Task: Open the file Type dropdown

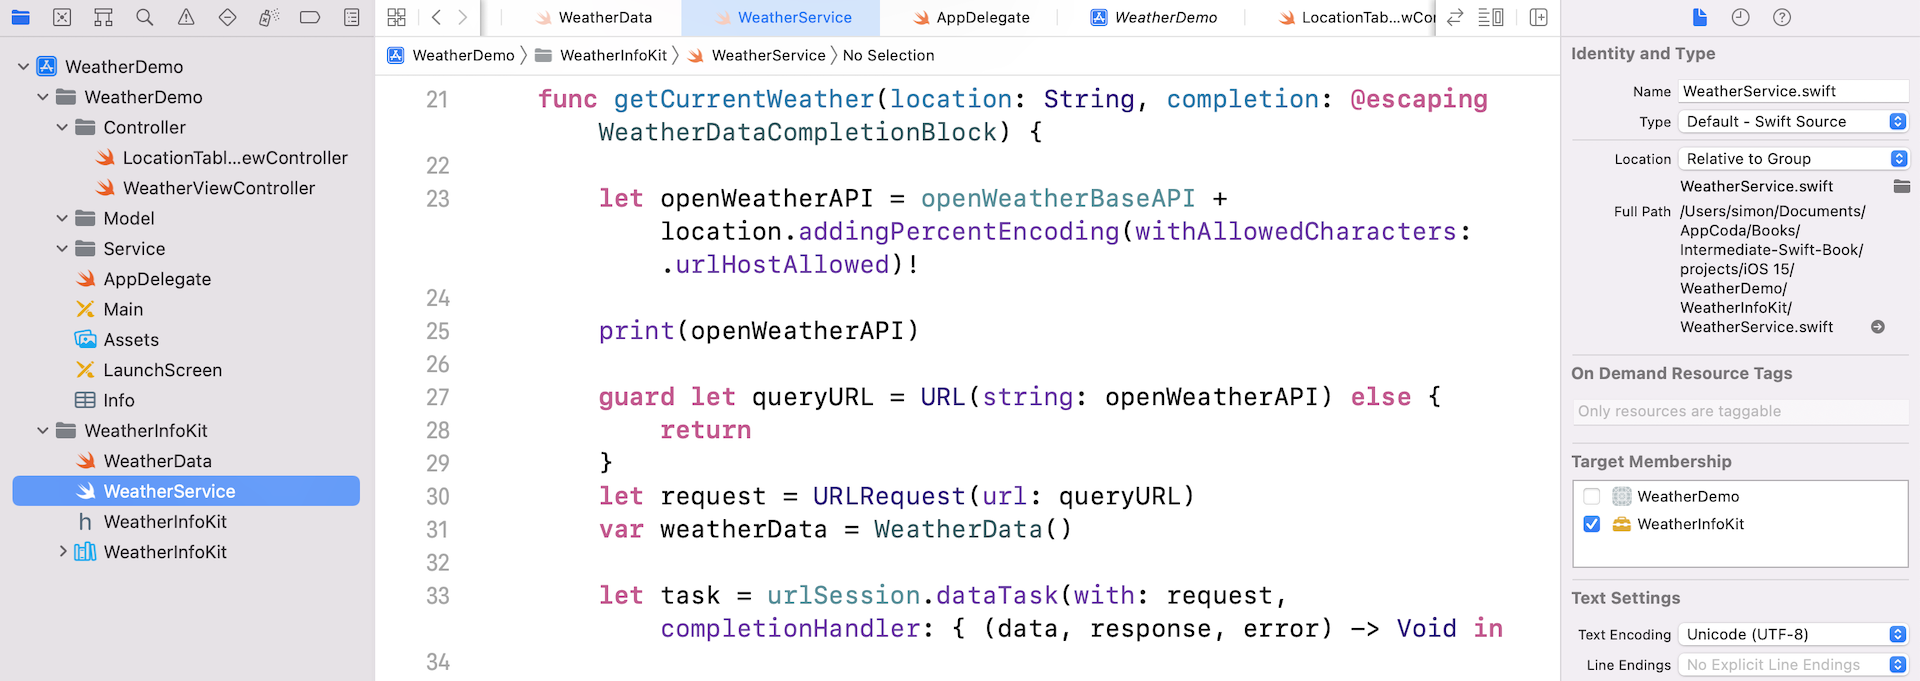Action: point(1793,121)
